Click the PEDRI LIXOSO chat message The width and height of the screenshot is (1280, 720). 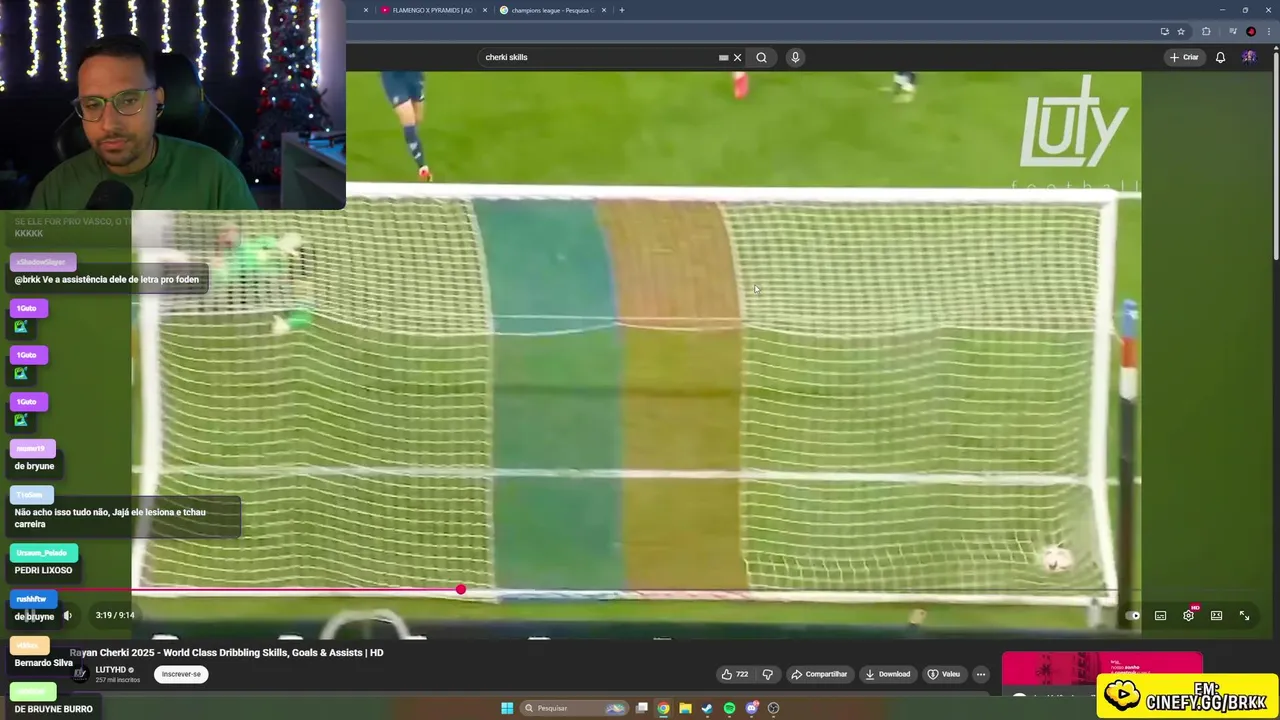[43, 570]
